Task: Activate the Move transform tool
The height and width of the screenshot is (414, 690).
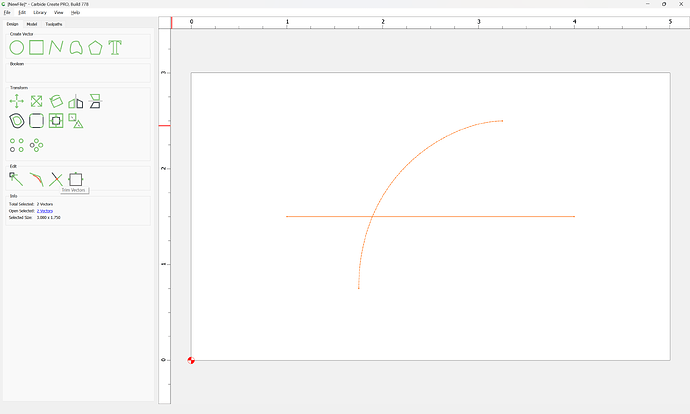Action: [17, 101]
